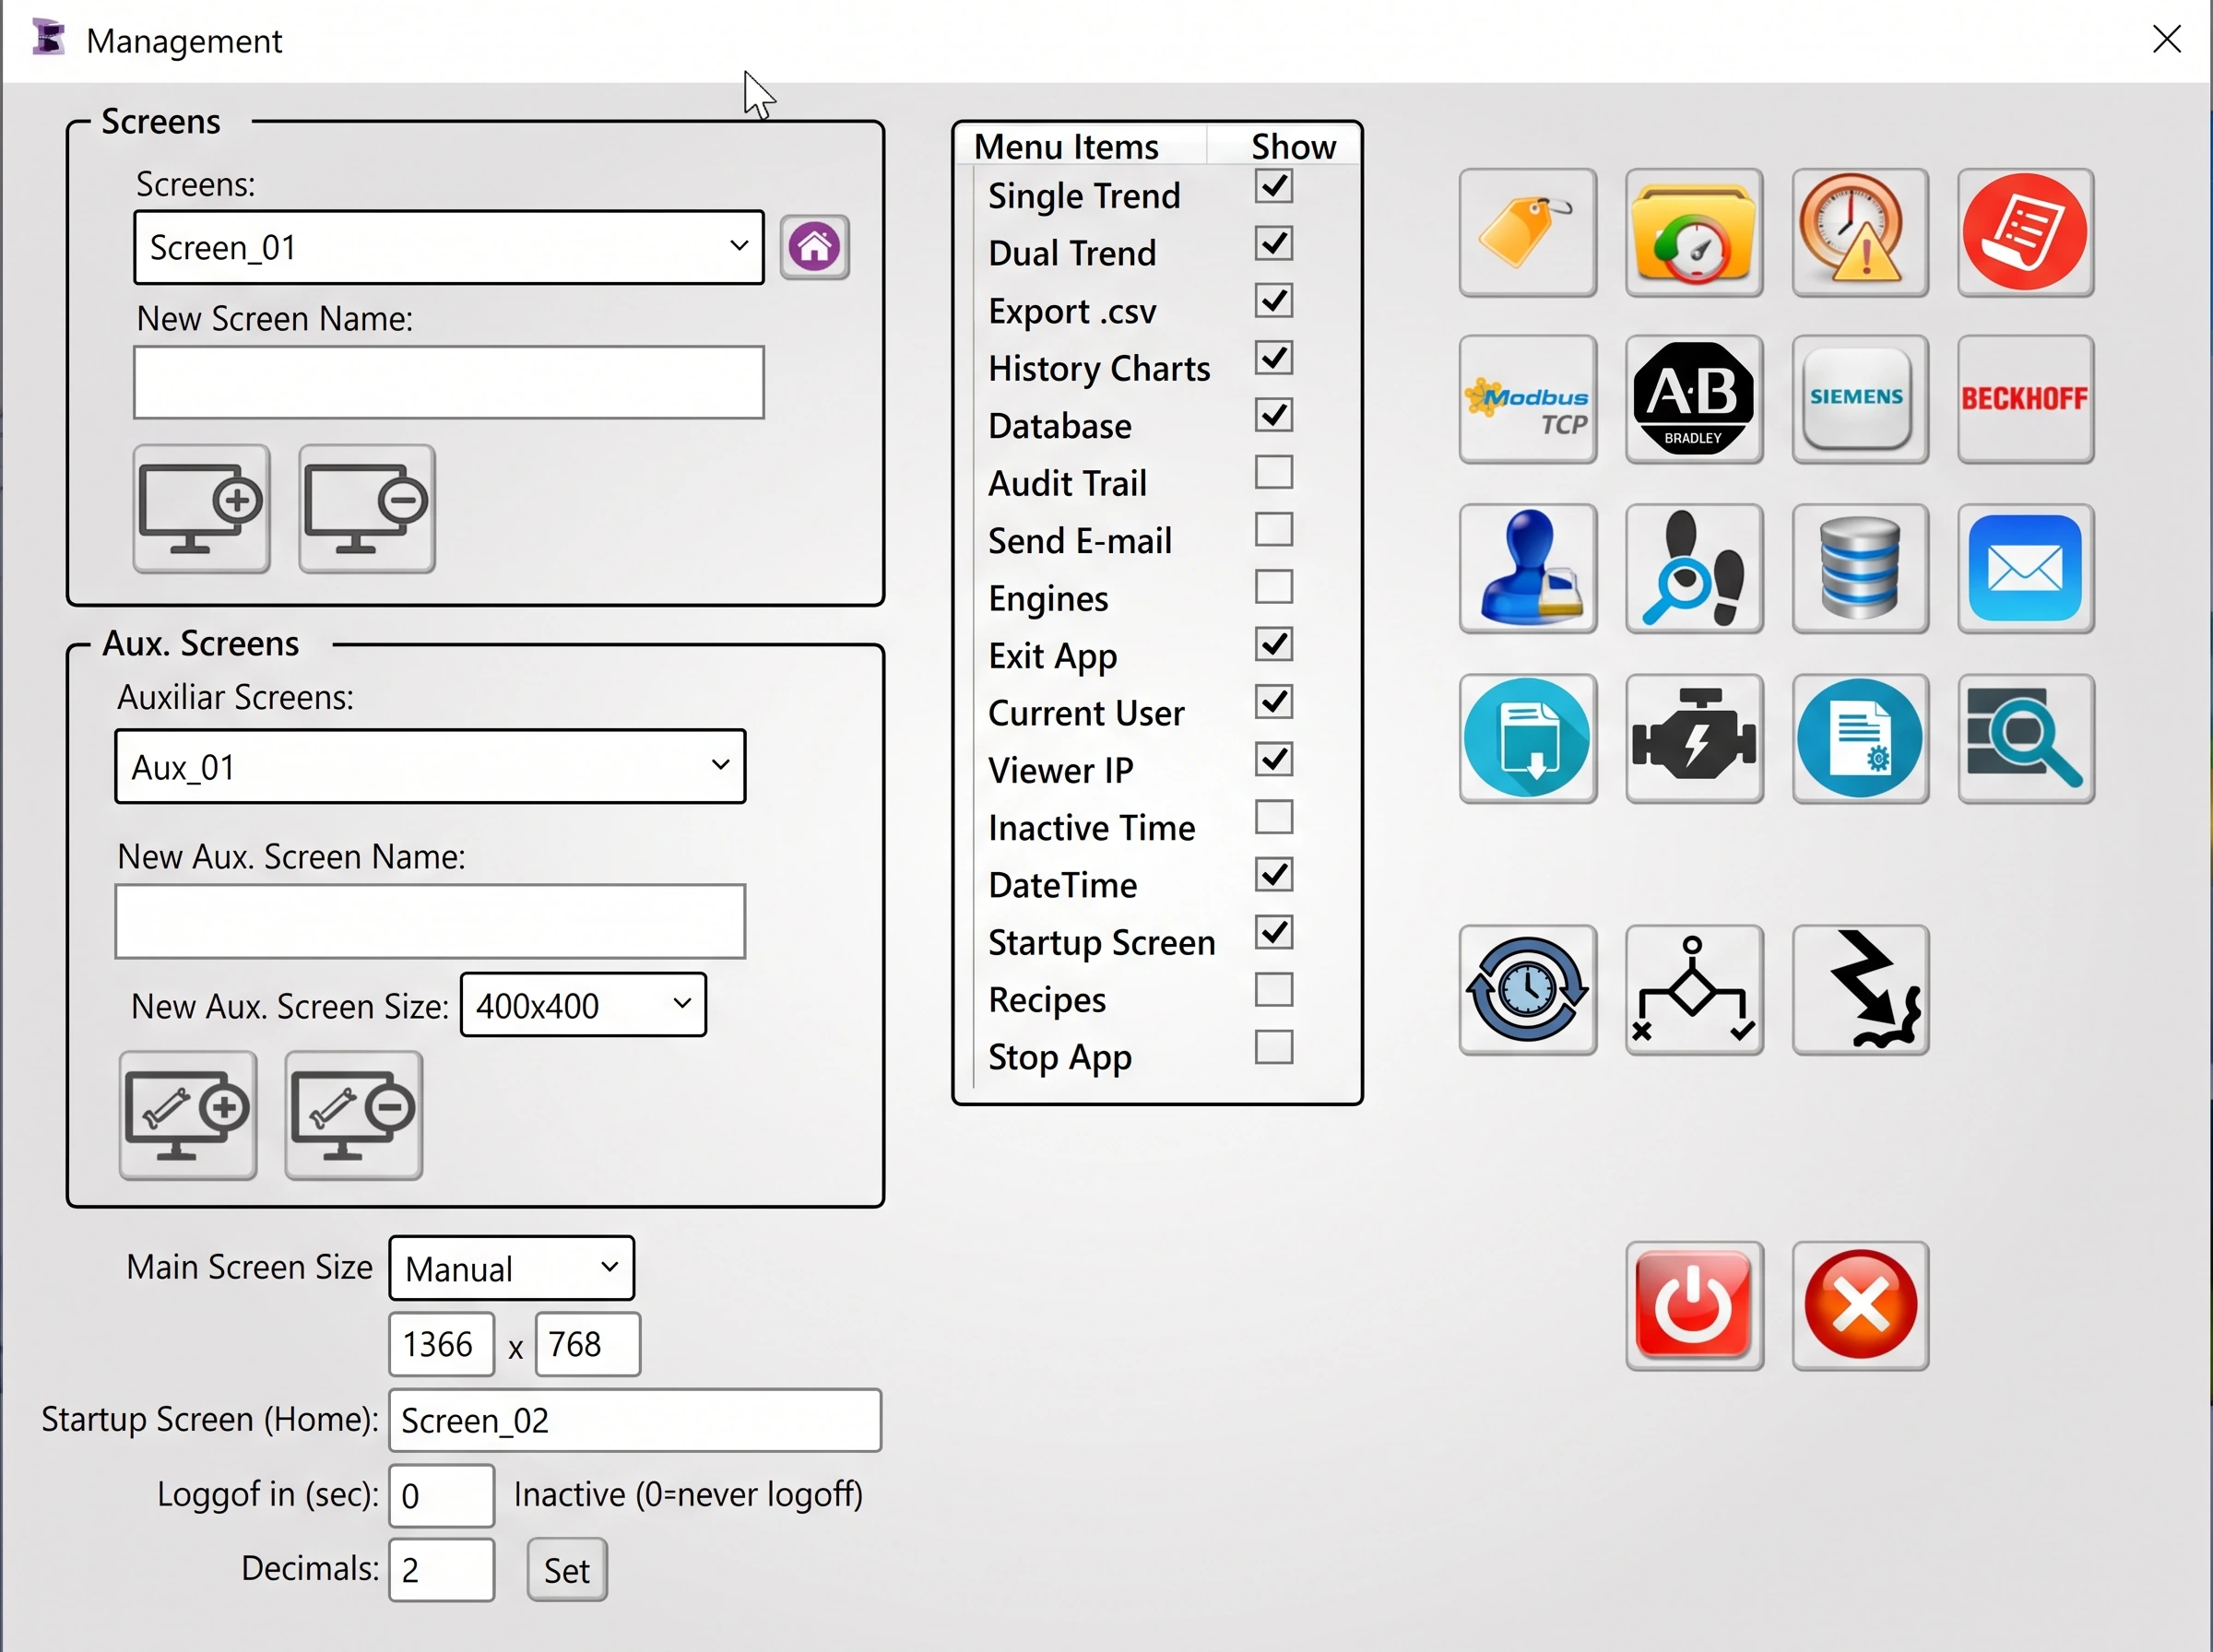This screenshot has width=2213, height=1652.
Task: Open the alarm clock warning icon
Action: point(1860,233)
